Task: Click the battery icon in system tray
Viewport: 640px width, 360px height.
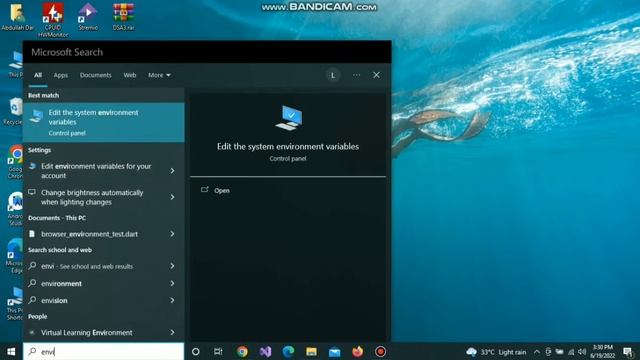Action: click(559, 352)
